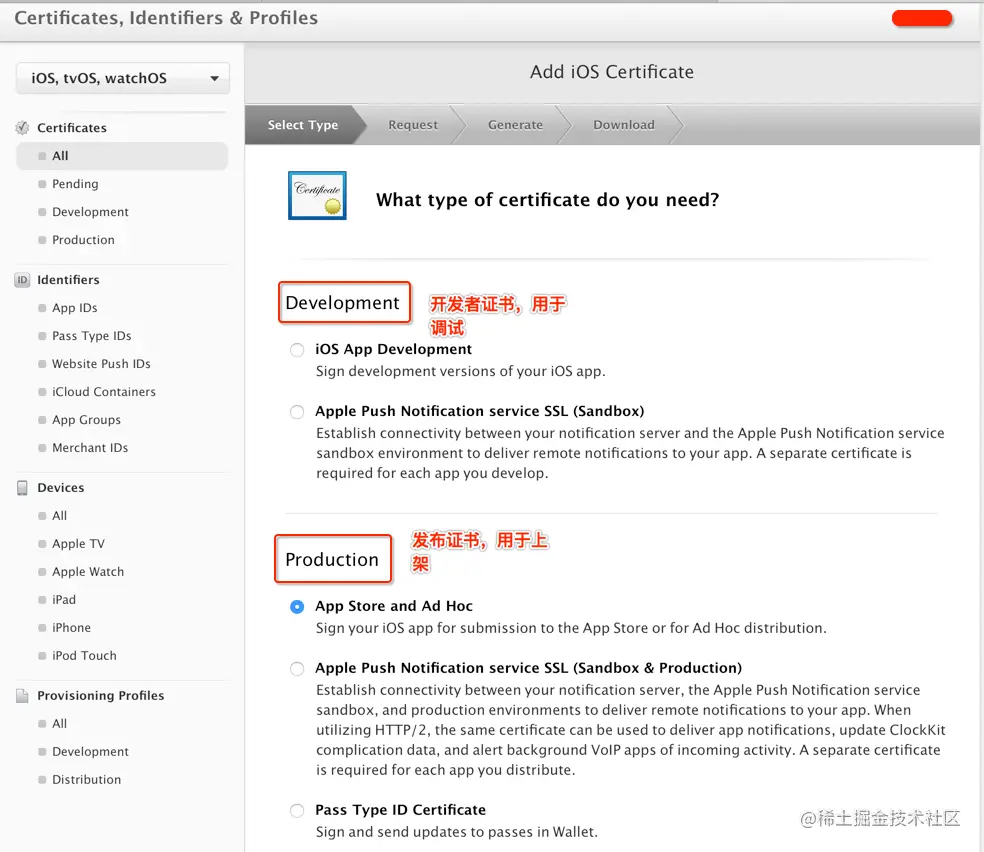Click the iOS App Development label

pyautogui.click(x=393, y=349)
